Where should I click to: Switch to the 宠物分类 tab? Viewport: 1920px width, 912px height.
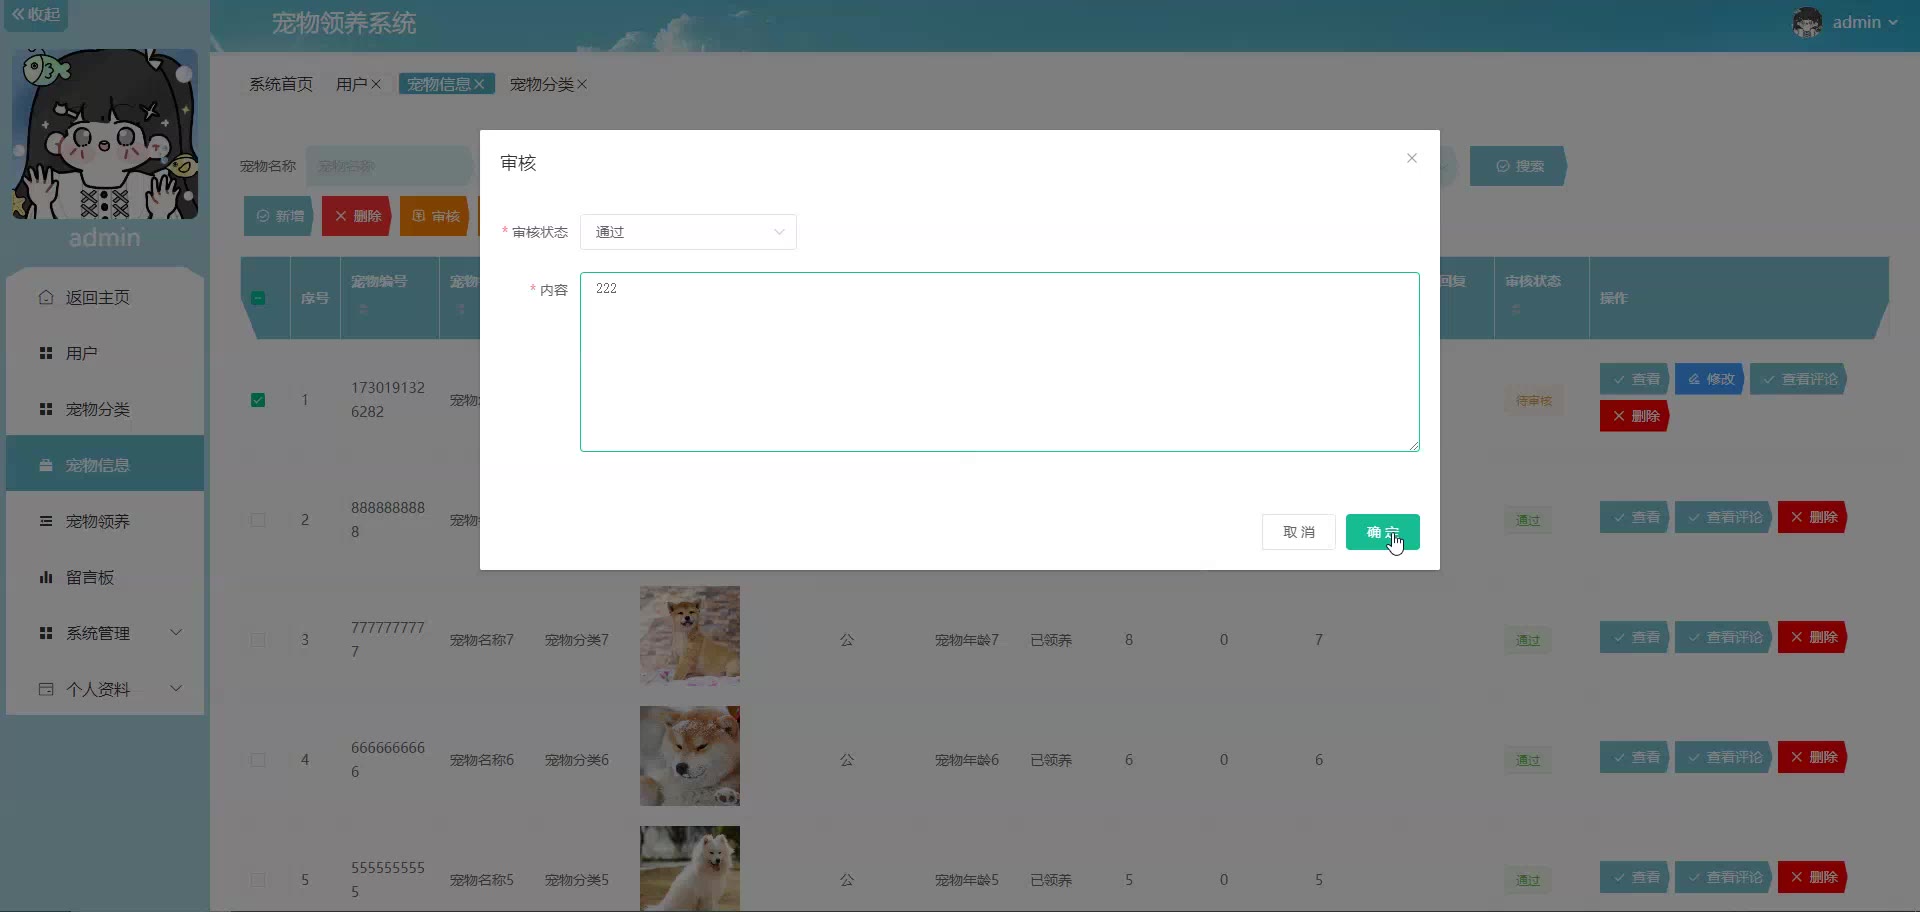pos(541,84)
